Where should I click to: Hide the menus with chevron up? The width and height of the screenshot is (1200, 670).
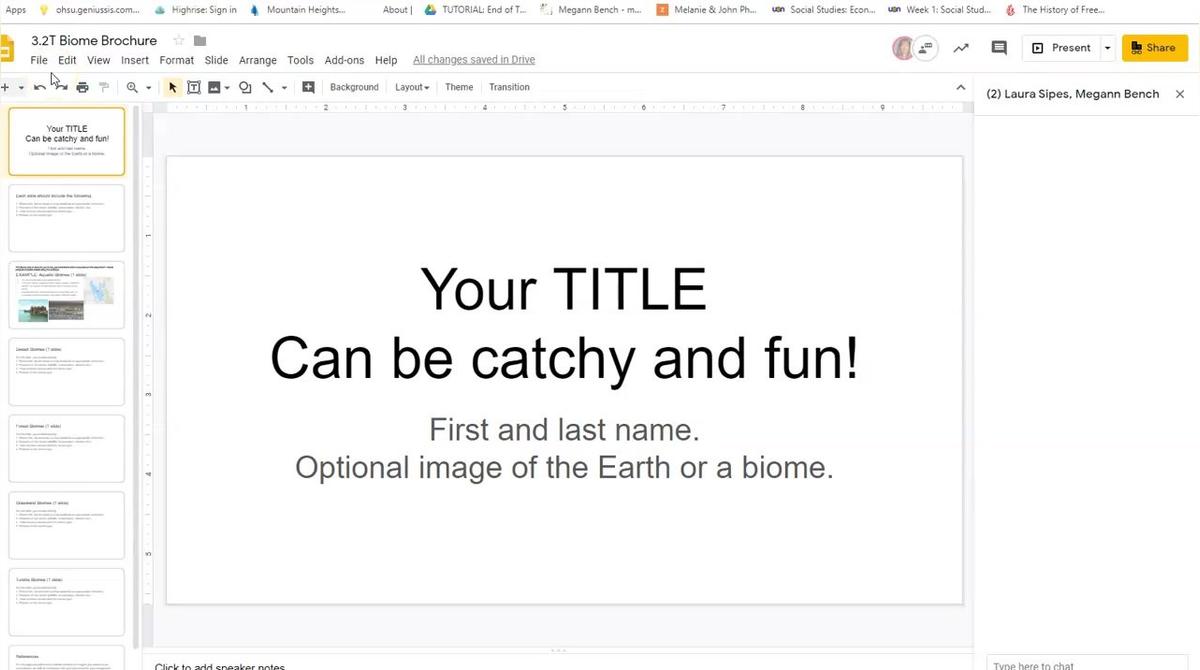962,87
